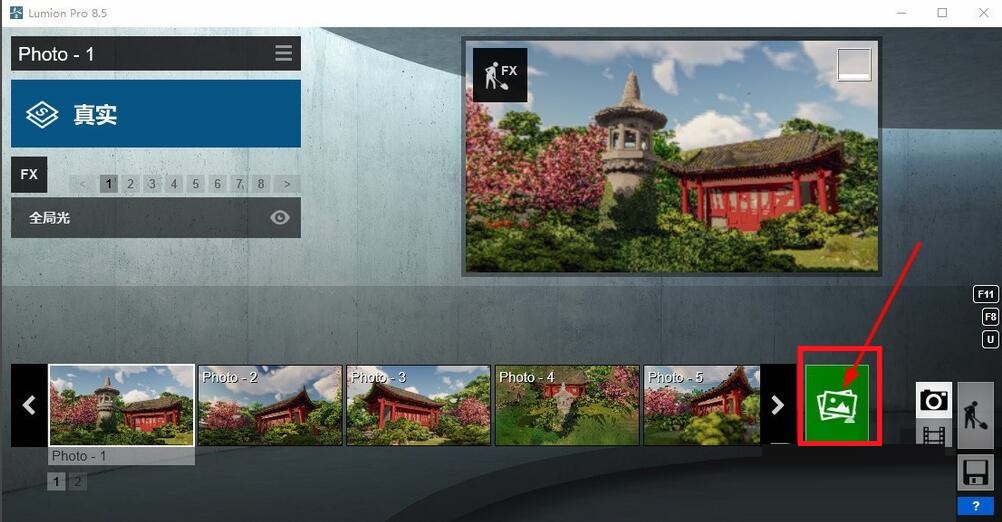1002x522 pixels.
Task: Go to effects page 3
Action: point(152,184)
